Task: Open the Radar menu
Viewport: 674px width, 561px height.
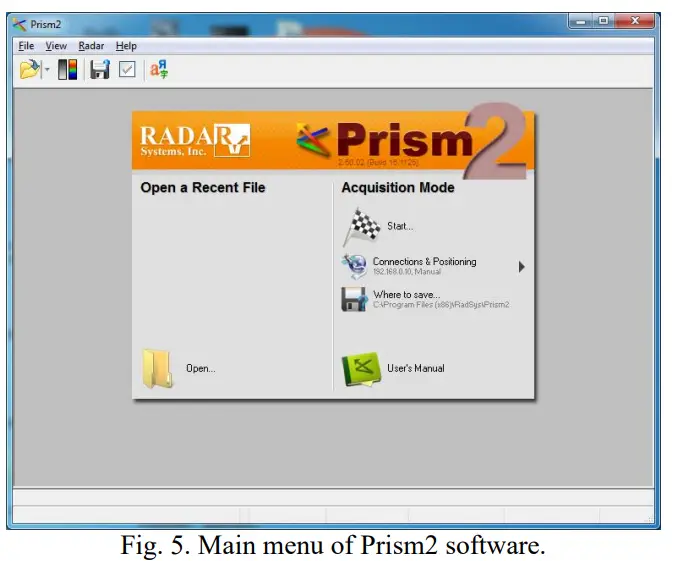Action: pos(91,46)
